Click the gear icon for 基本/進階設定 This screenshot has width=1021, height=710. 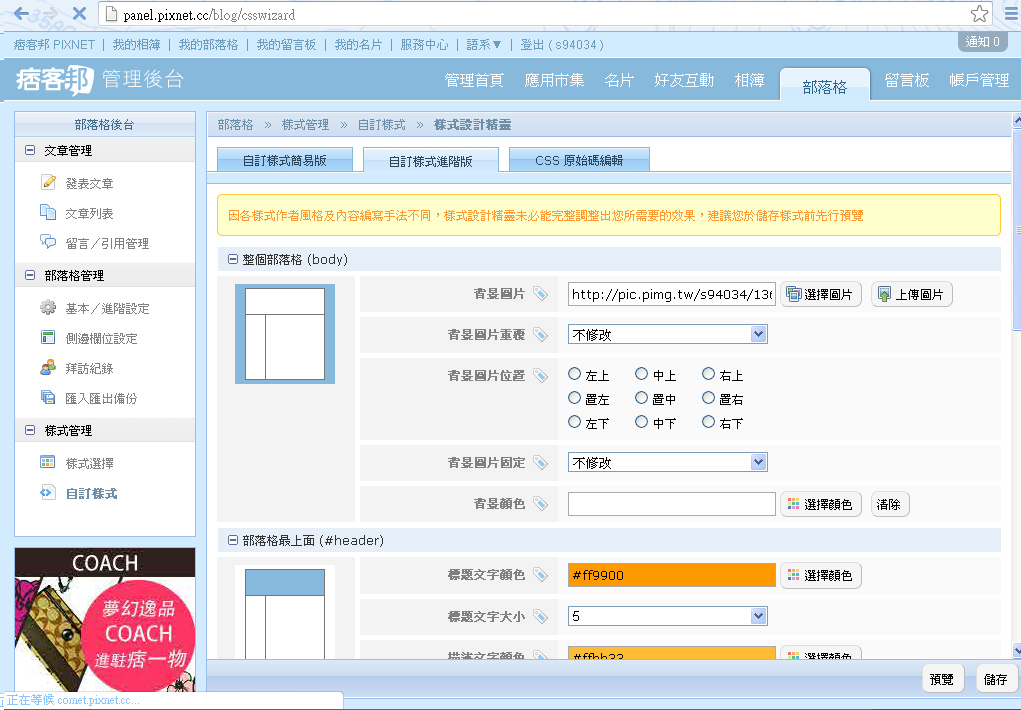point(48,307)
